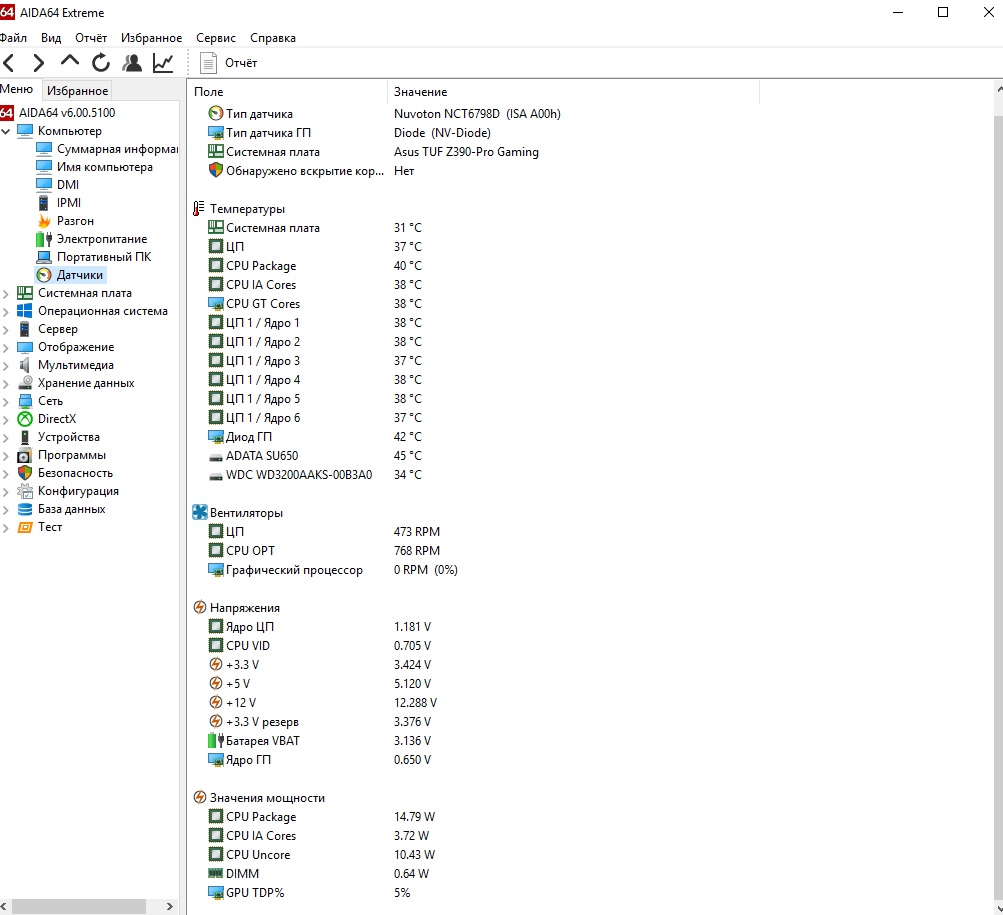The image size is (1003, 915).
Task: Expand the Сеть tree node
Action: [6, 401]
